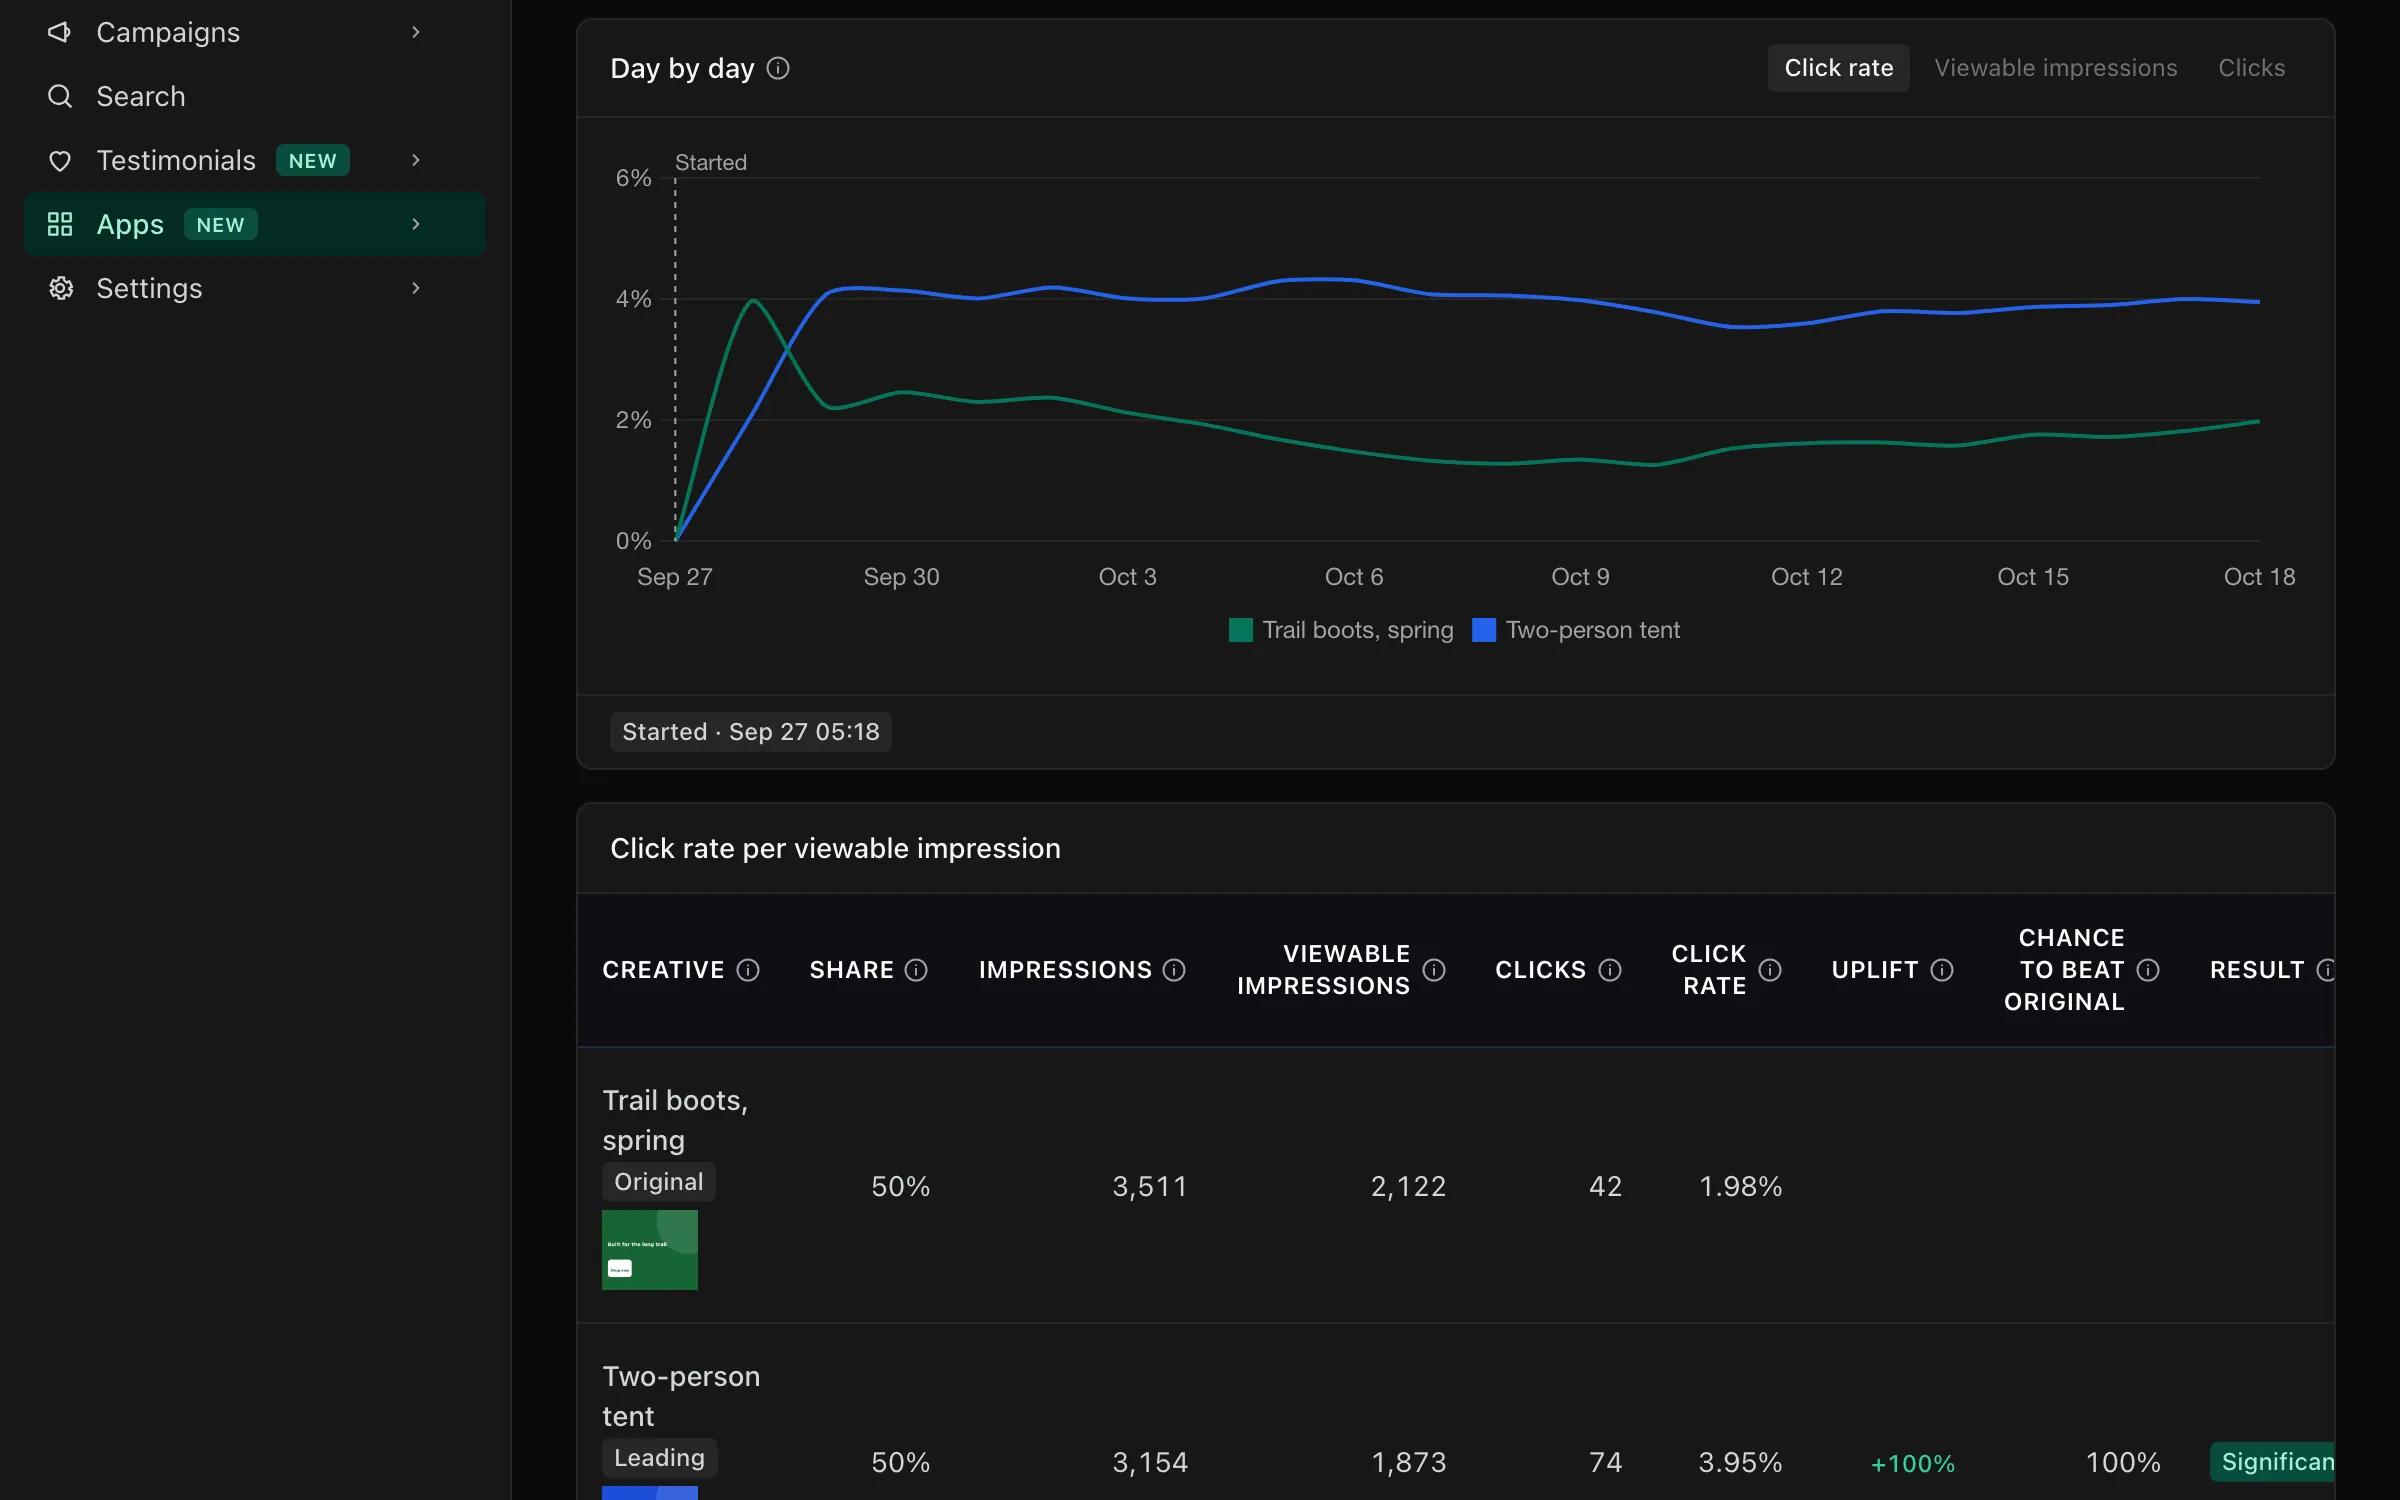The width and height of the screenshot is (2400, 1500).
Task: Click info icon beside IMPRESSIONS column header
Action: (1174, 970)
